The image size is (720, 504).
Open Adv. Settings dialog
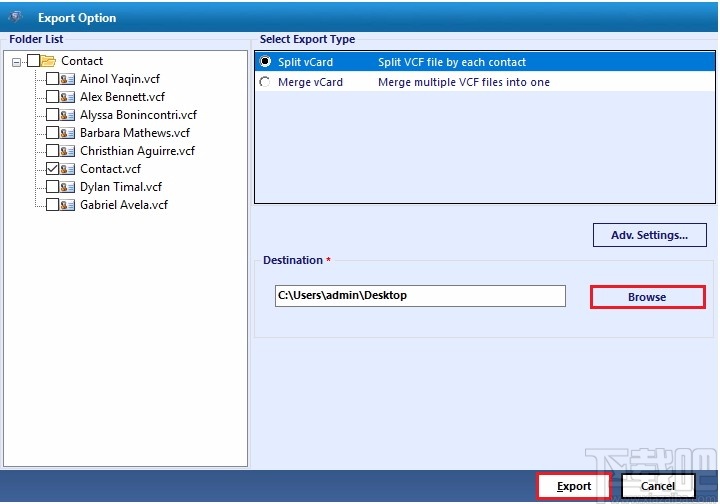(649, 235)
